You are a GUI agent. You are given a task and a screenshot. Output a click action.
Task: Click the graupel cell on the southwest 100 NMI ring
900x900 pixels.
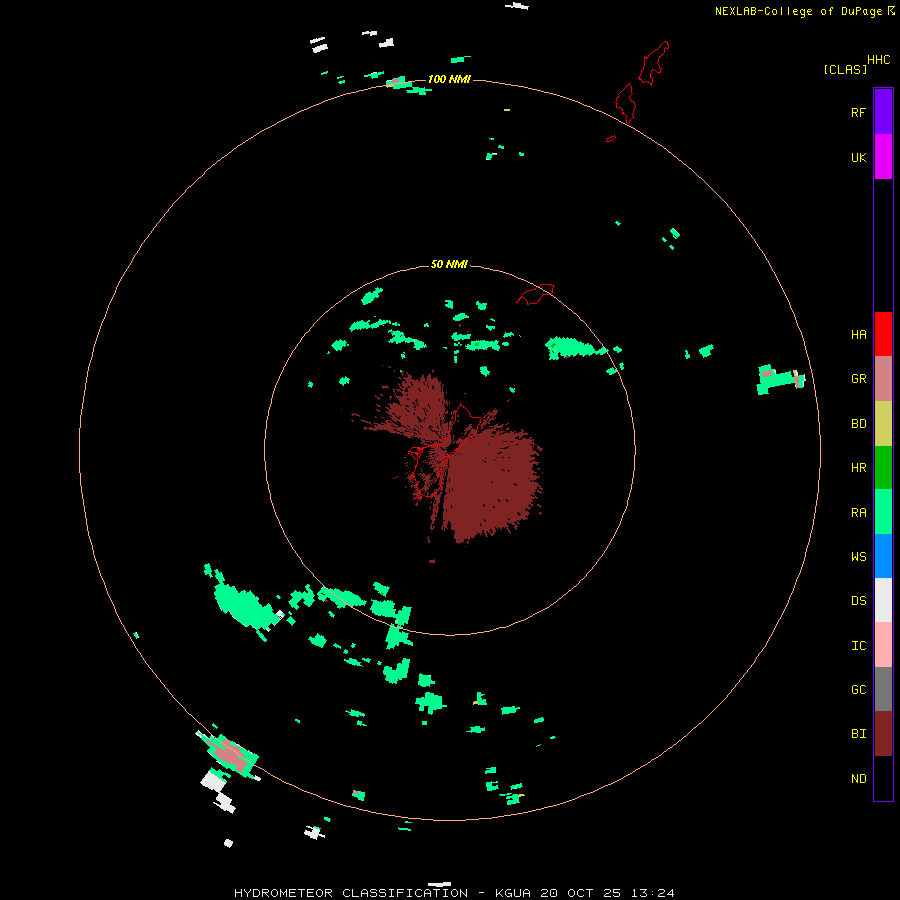pyautogui.click(x=231, y=754)
